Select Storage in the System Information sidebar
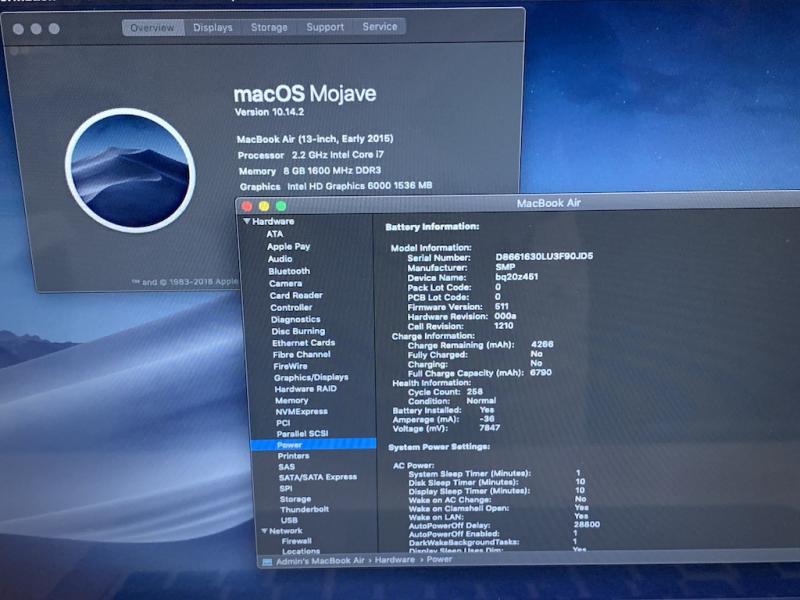This screenshot has height=600, width=800. coord(295,498)
